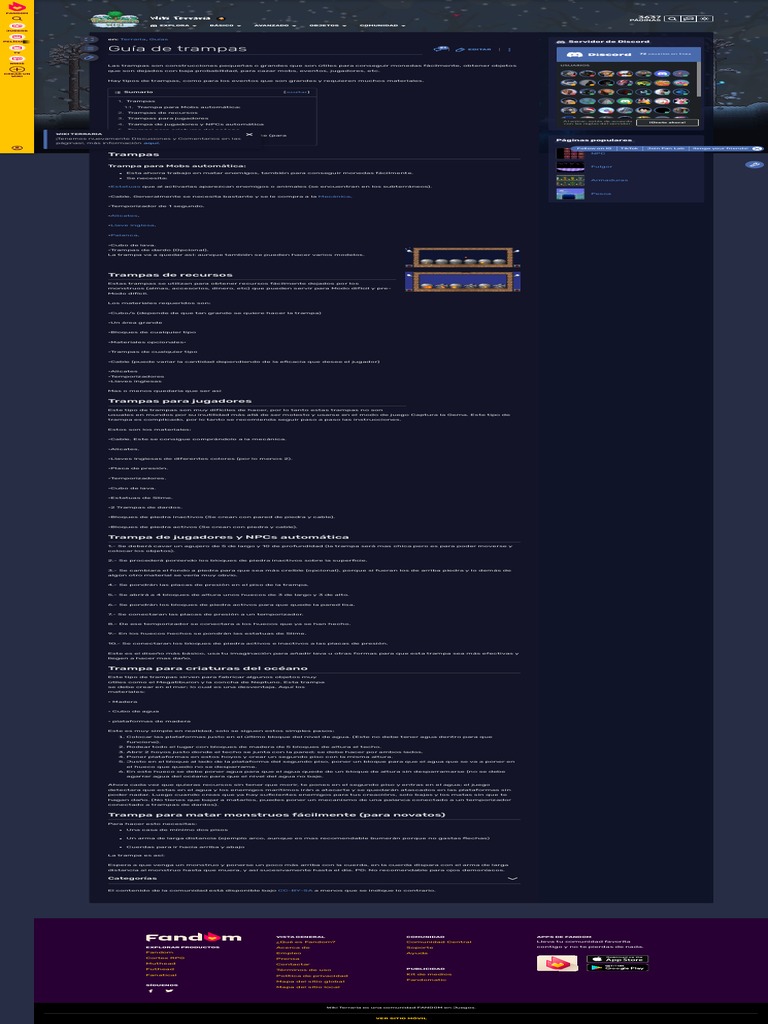Open the Twitter icon under Síguenos
This screenshot has width=768, height=1024.
(x=170, y=991)
